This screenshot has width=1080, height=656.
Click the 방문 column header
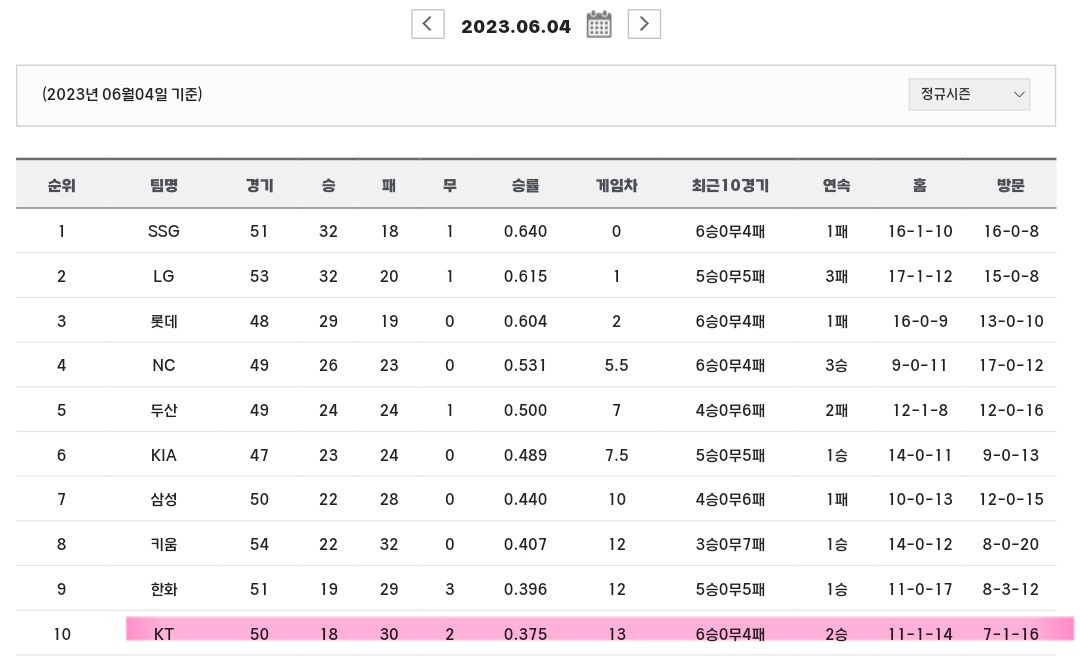[1010, 185]
